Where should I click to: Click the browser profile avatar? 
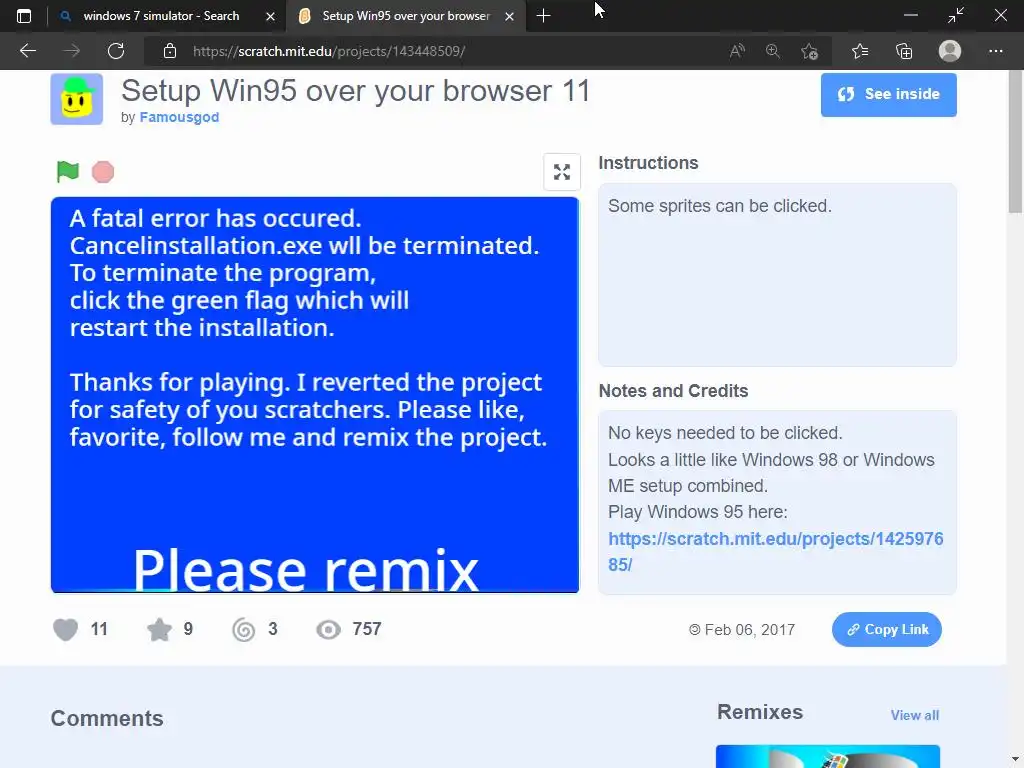point(950,51)
